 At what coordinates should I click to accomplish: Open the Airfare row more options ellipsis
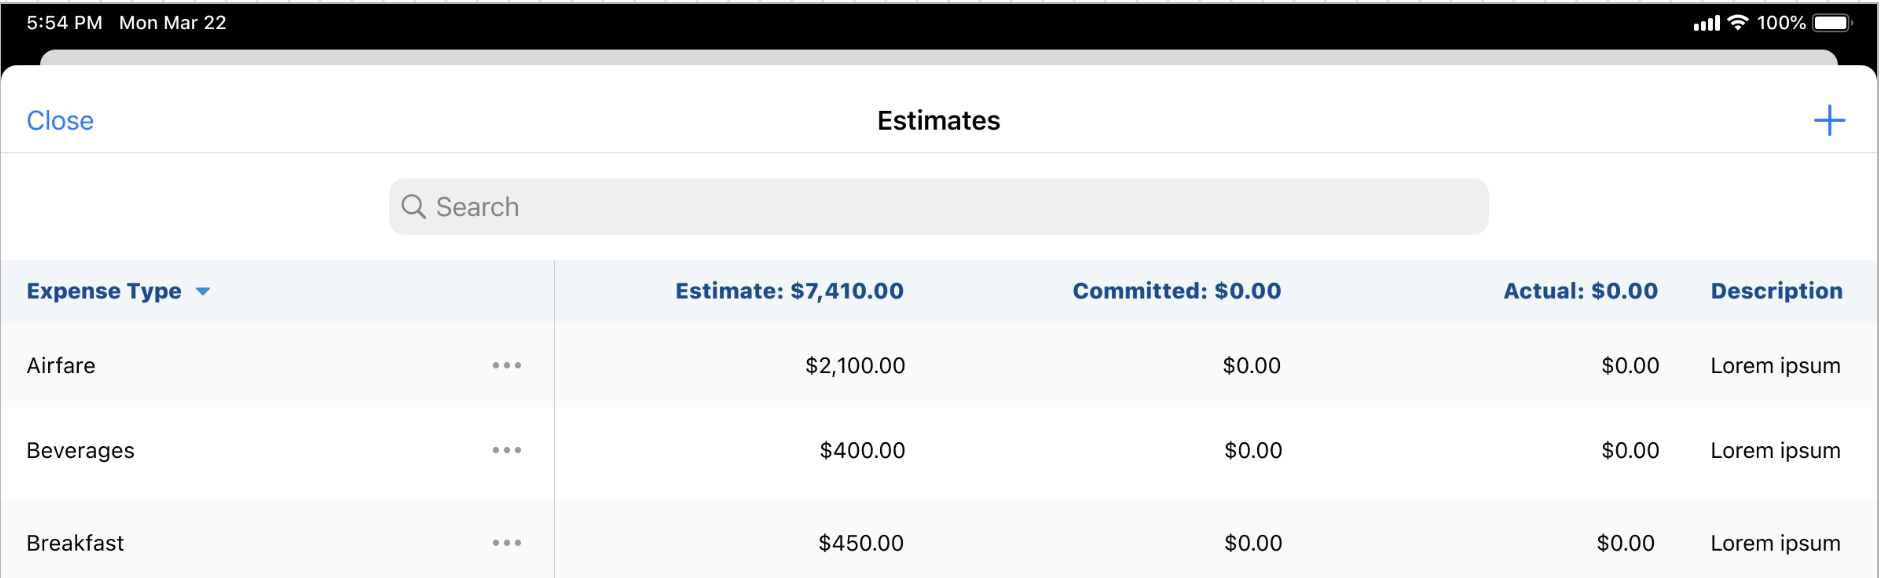[507, 366]
